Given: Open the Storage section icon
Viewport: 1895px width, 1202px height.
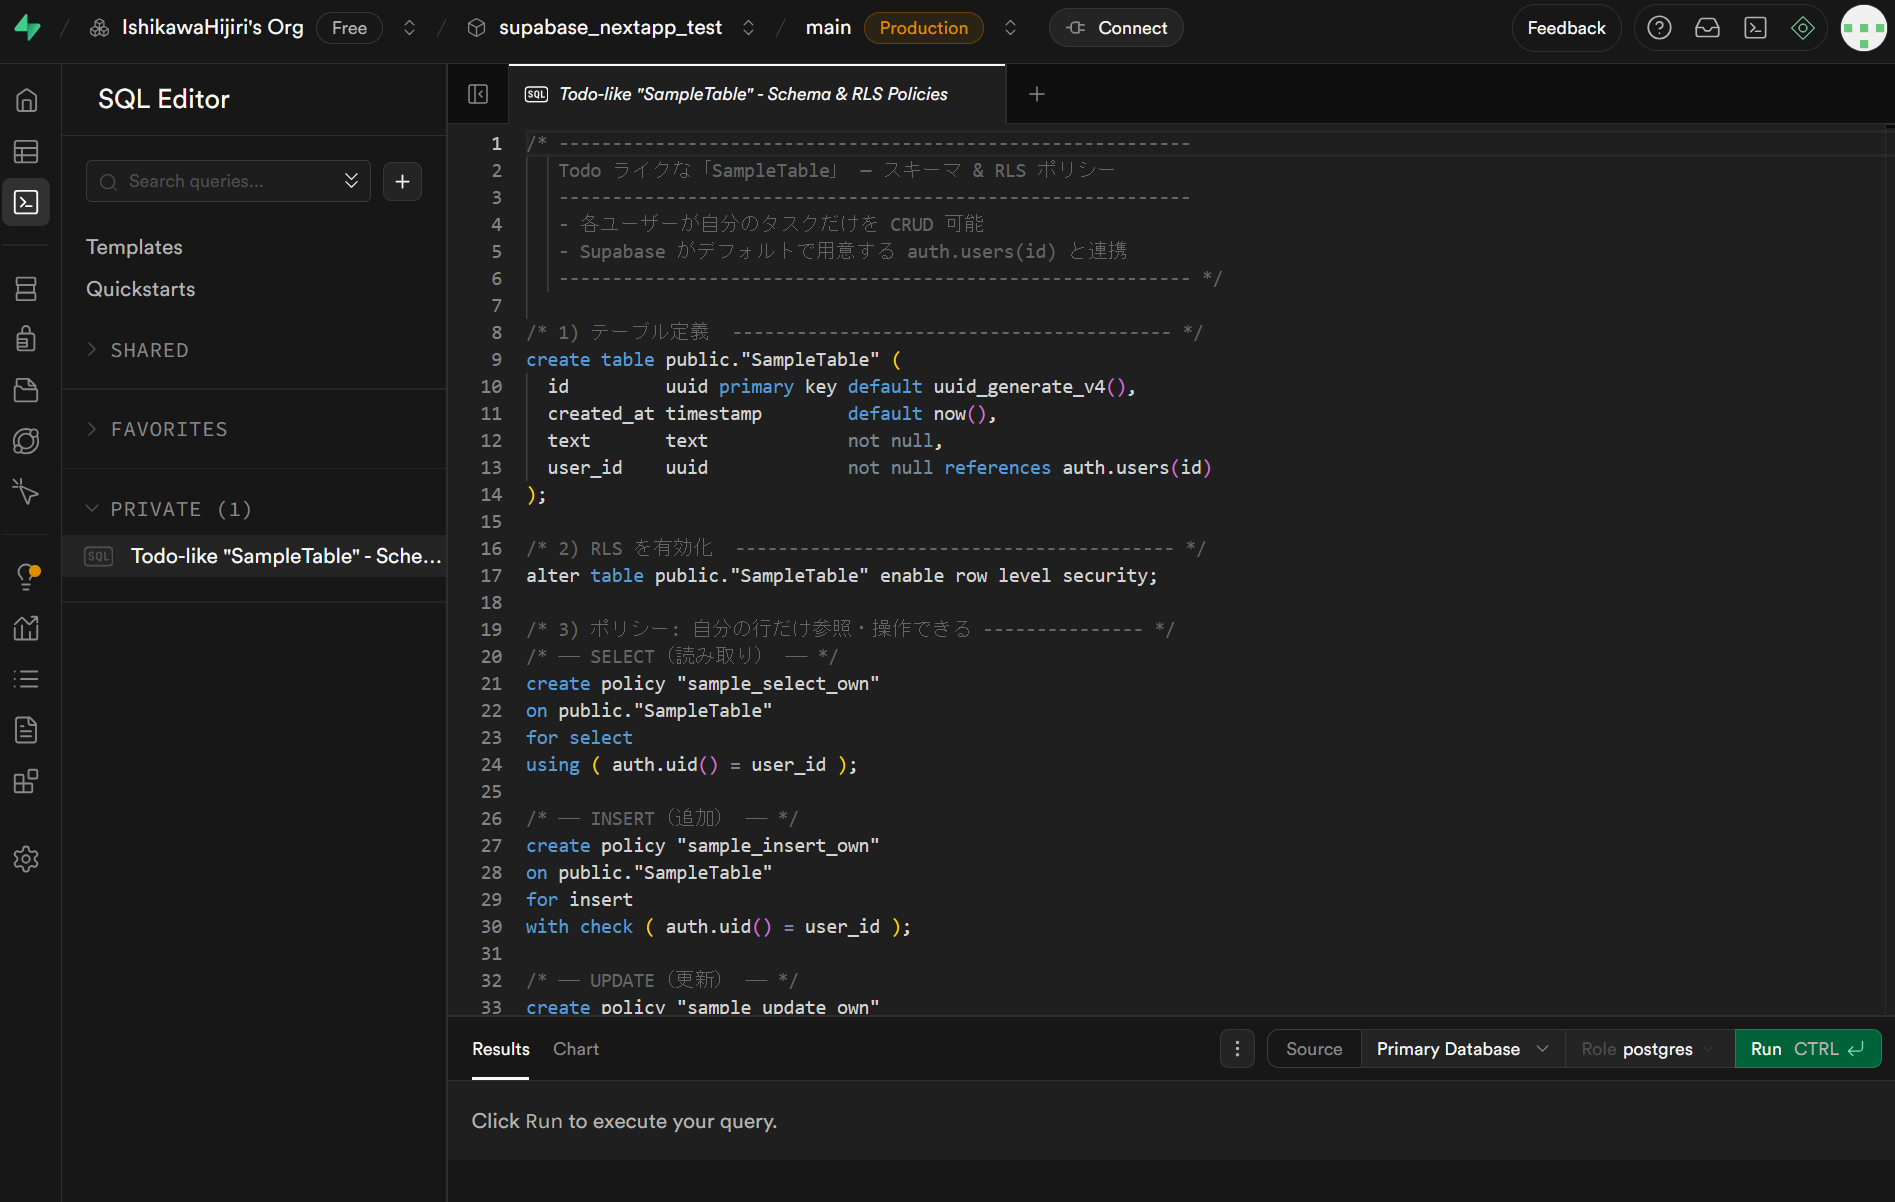Looking at the screenshot, I should coord(27,390).
